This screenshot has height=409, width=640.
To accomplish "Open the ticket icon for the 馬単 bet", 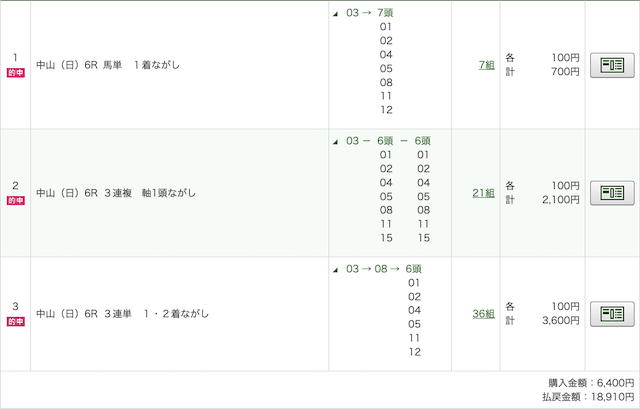I will coord(611,65).
